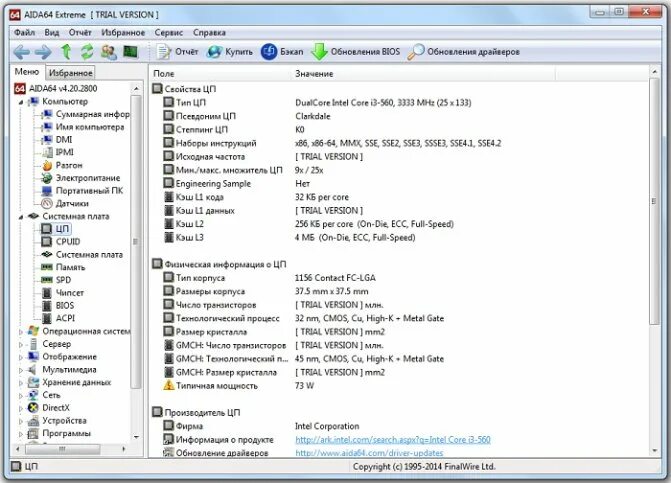
Task: Collapse the Компьютер tree node
Action: click(x=21, y=102)
